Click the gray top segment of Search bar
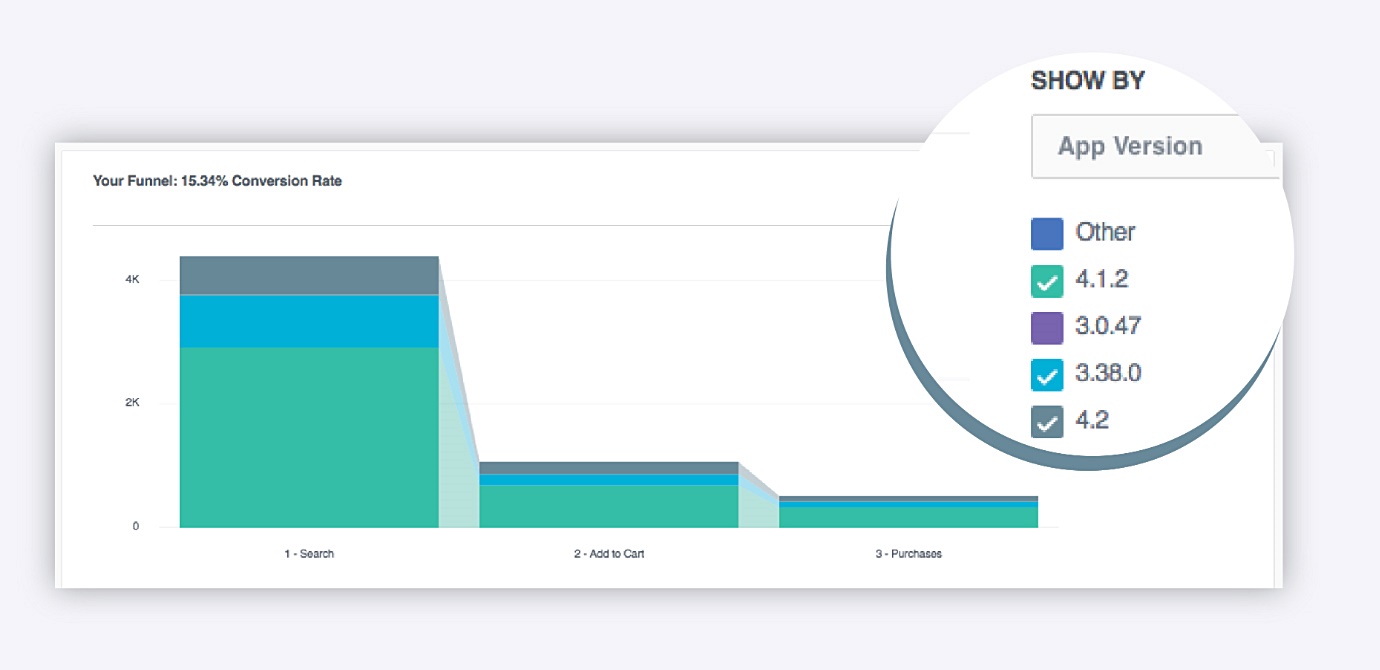1380x670 pixels. [x=309, y=275]
